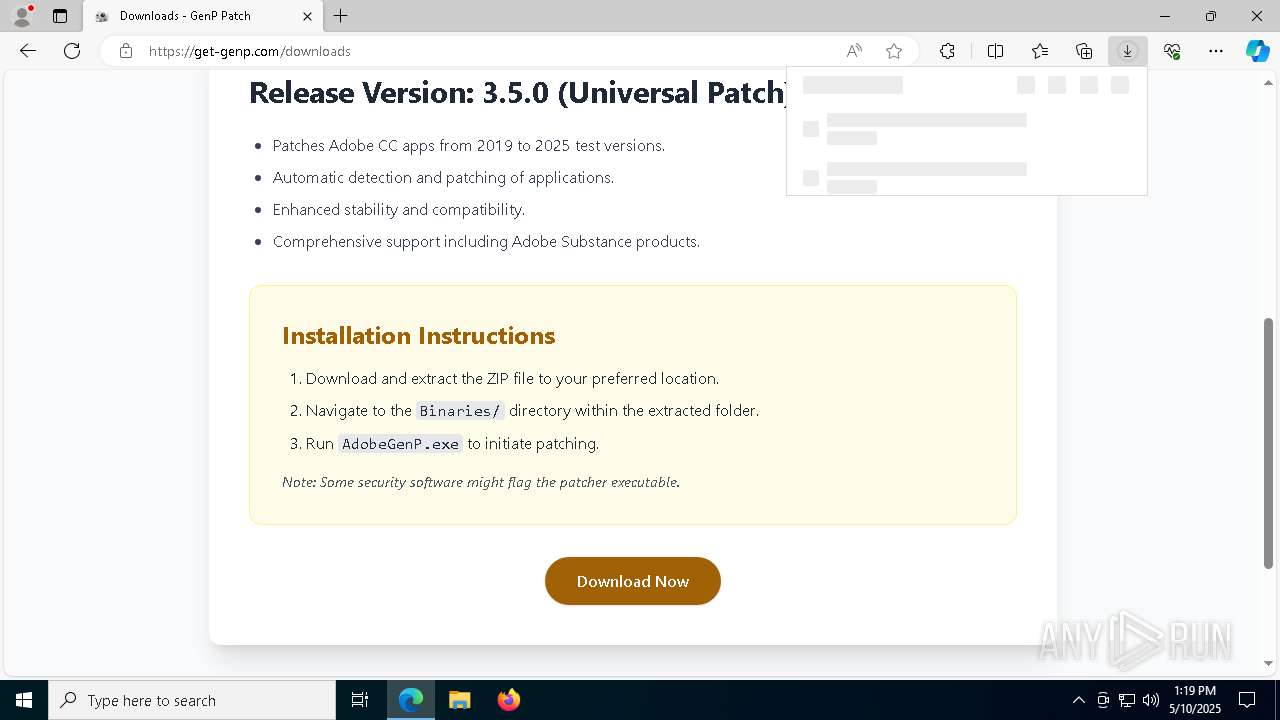Click scrollbar down arrow
This screenshot has width=1280, height=720.
[1269, 663]
